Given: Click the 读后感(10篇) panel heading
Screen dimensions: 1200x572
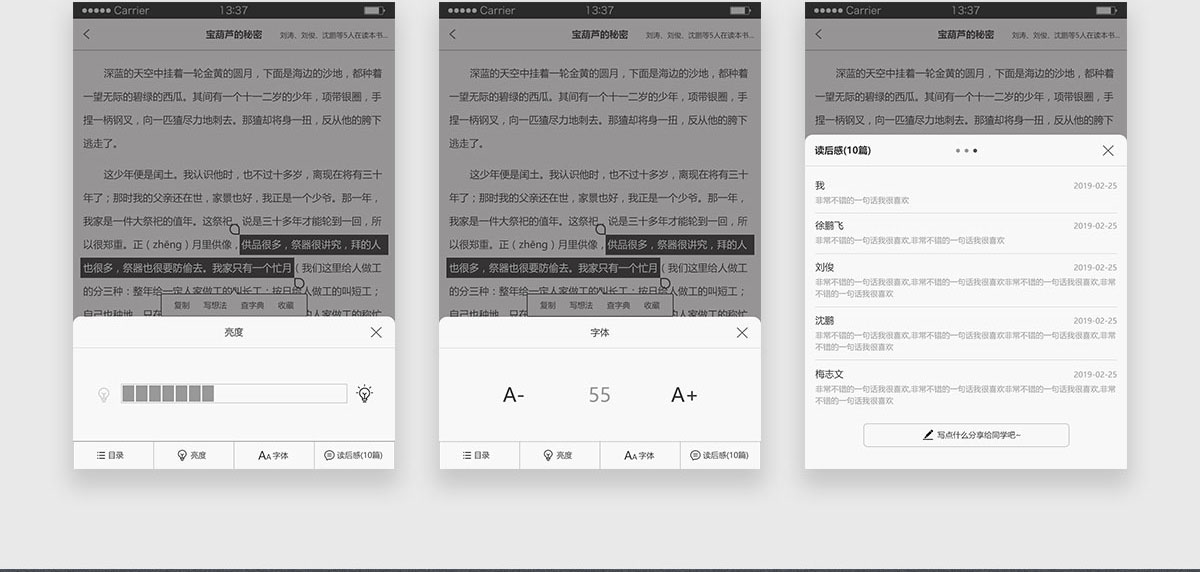Looking at the screenshot, I should pos(843,151).
